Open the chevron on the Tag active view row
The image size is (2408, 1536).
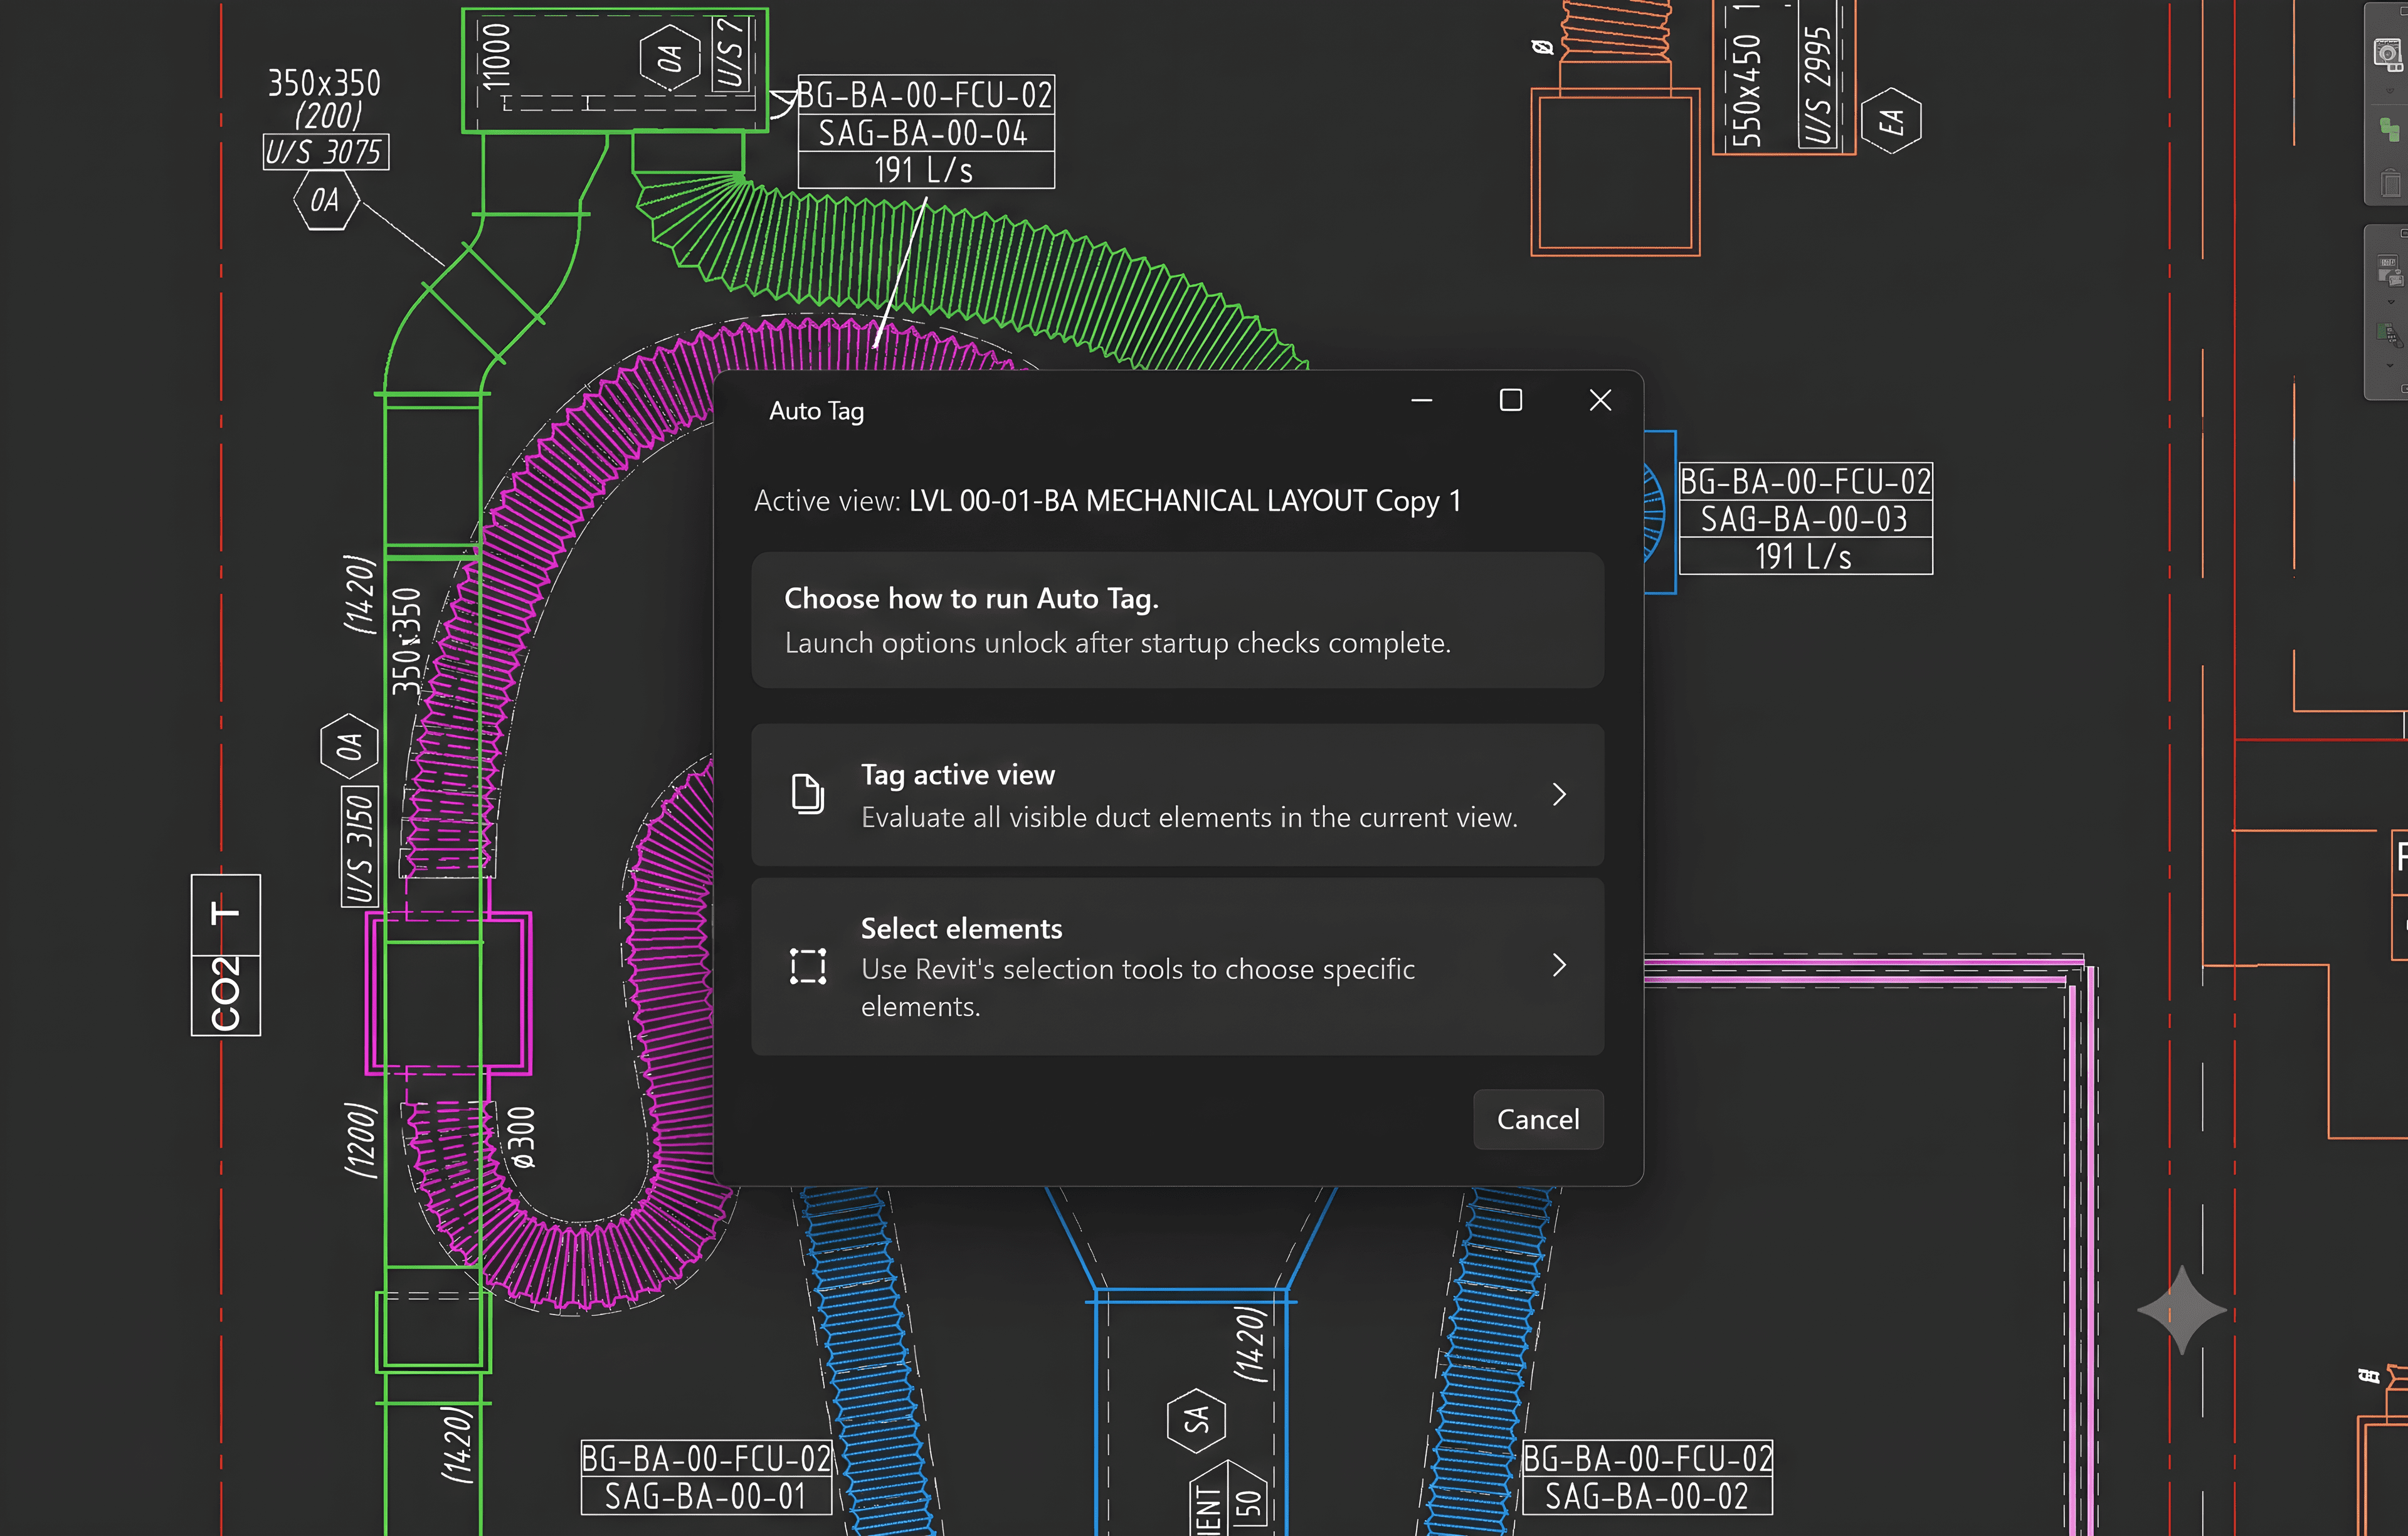pos(1559,794)
